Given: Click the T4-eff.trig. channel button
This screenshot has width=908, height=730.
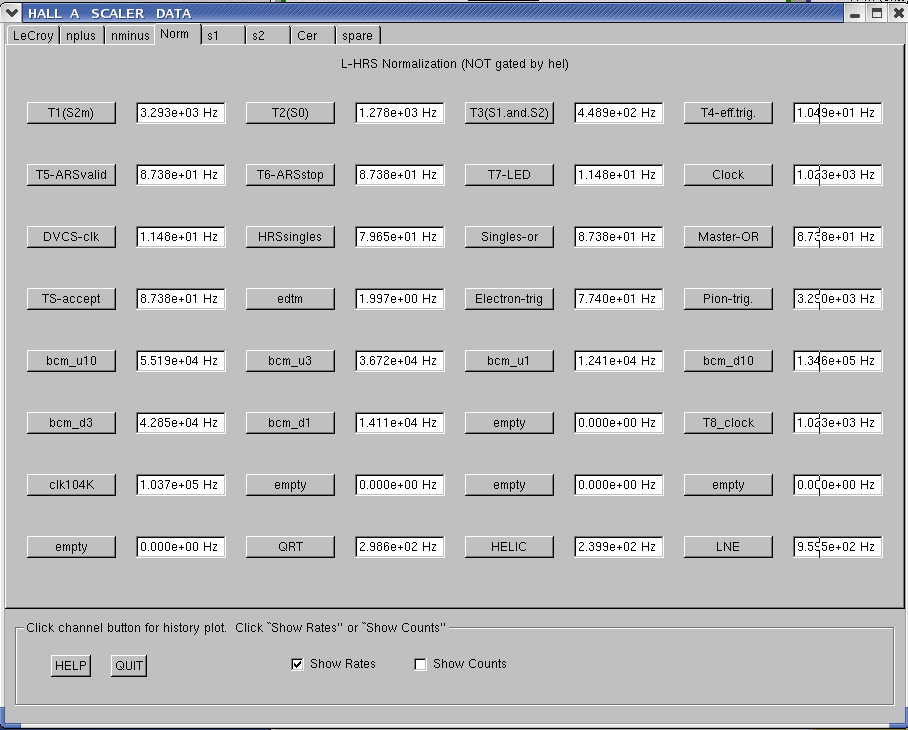Looking at the screenshot, I should click(728, 113).
